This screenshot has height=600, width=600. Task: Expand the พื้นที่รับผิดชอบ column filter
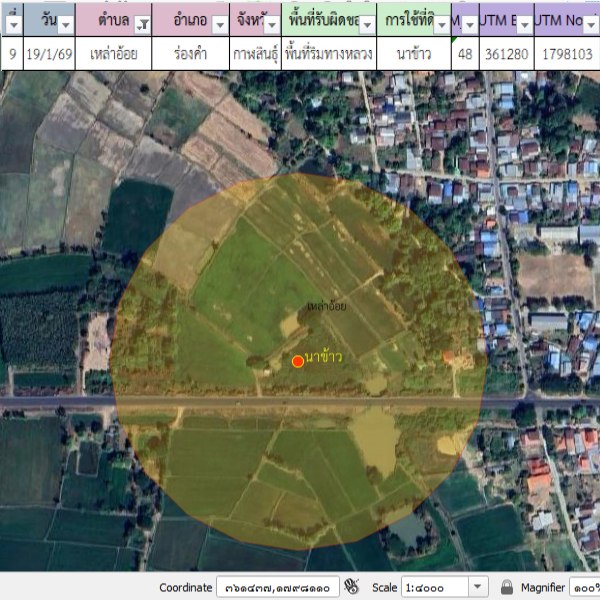pyautogui.click(x=364, y=24)
